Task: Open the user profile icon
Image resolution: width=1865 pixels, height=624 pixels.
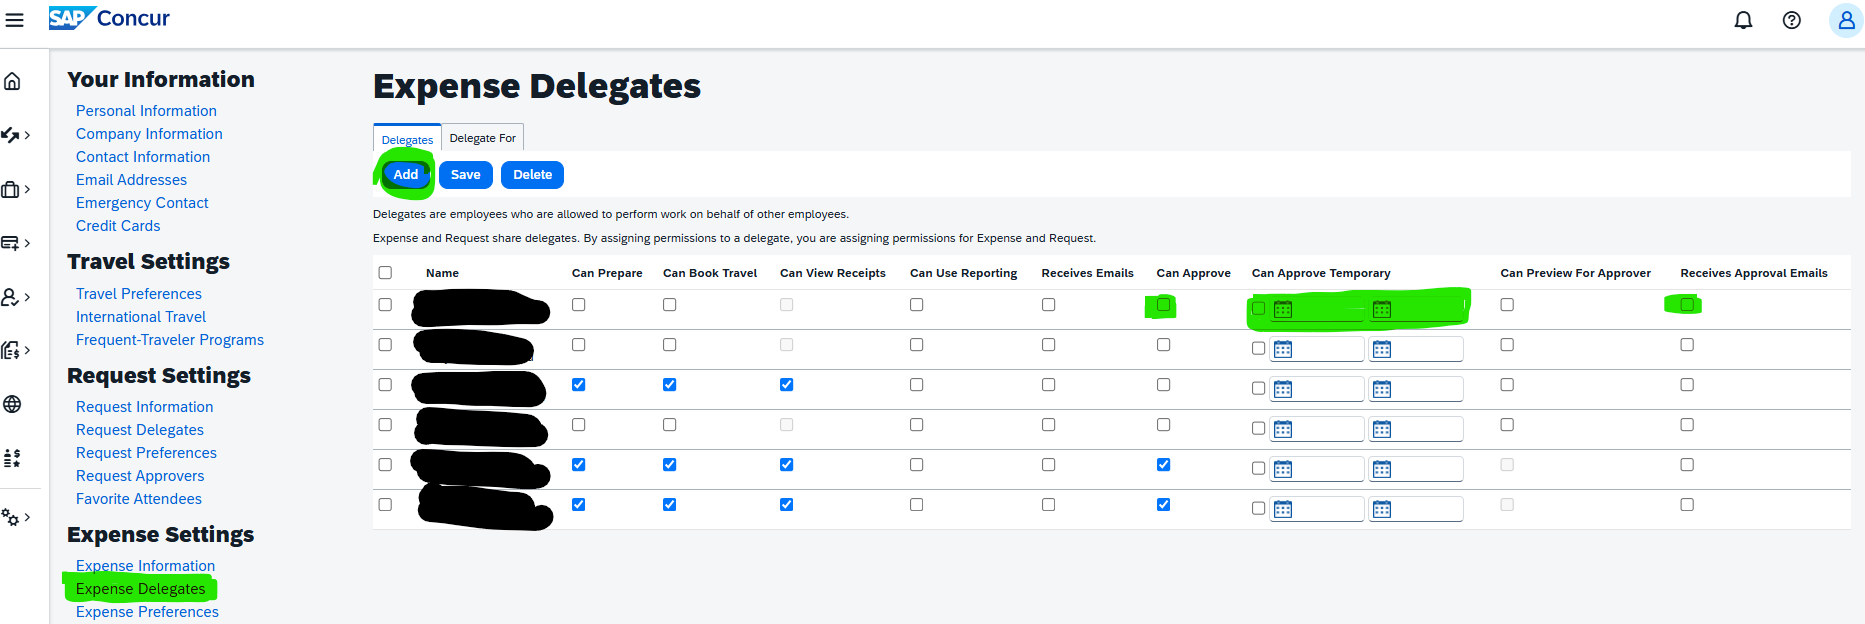Action: 1845,20
